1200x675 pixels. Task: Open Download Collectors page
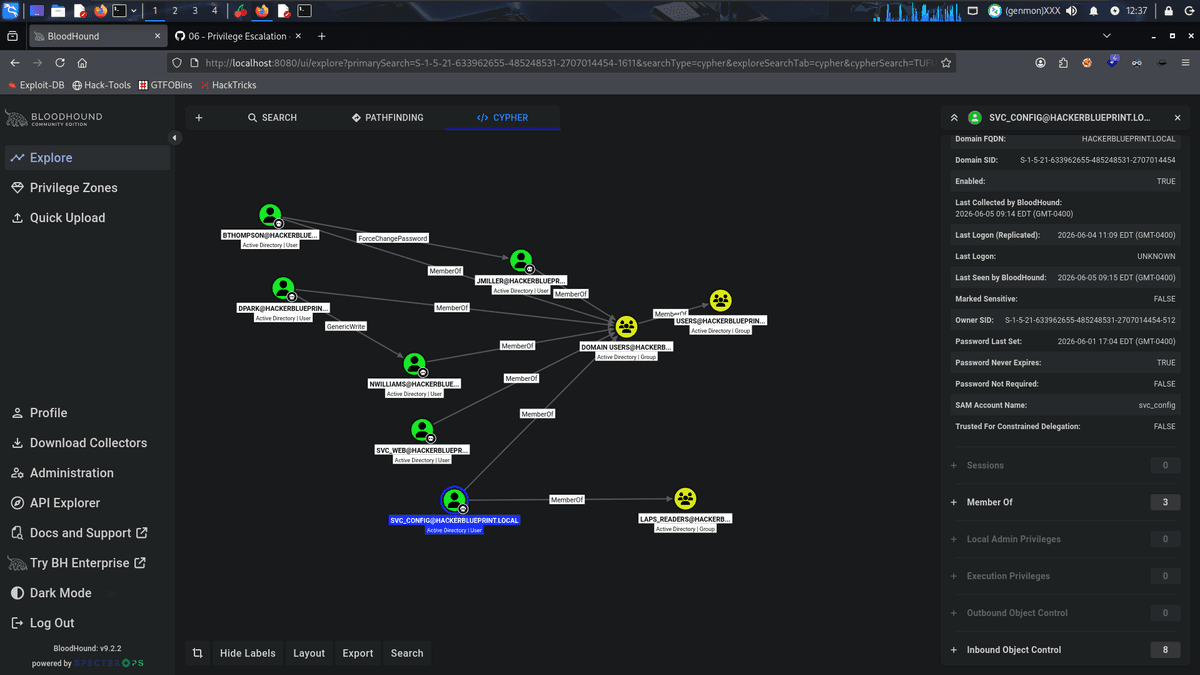coord(86,443)
